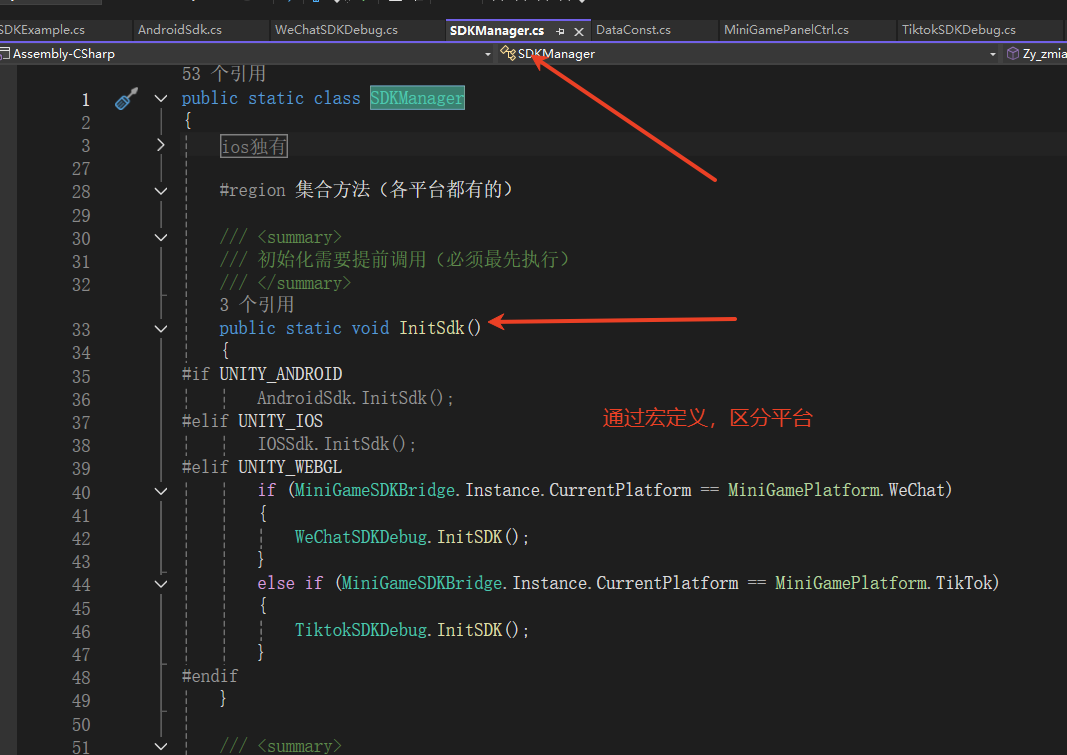Collapse the InitSdk method body

(x=161, y=328)
